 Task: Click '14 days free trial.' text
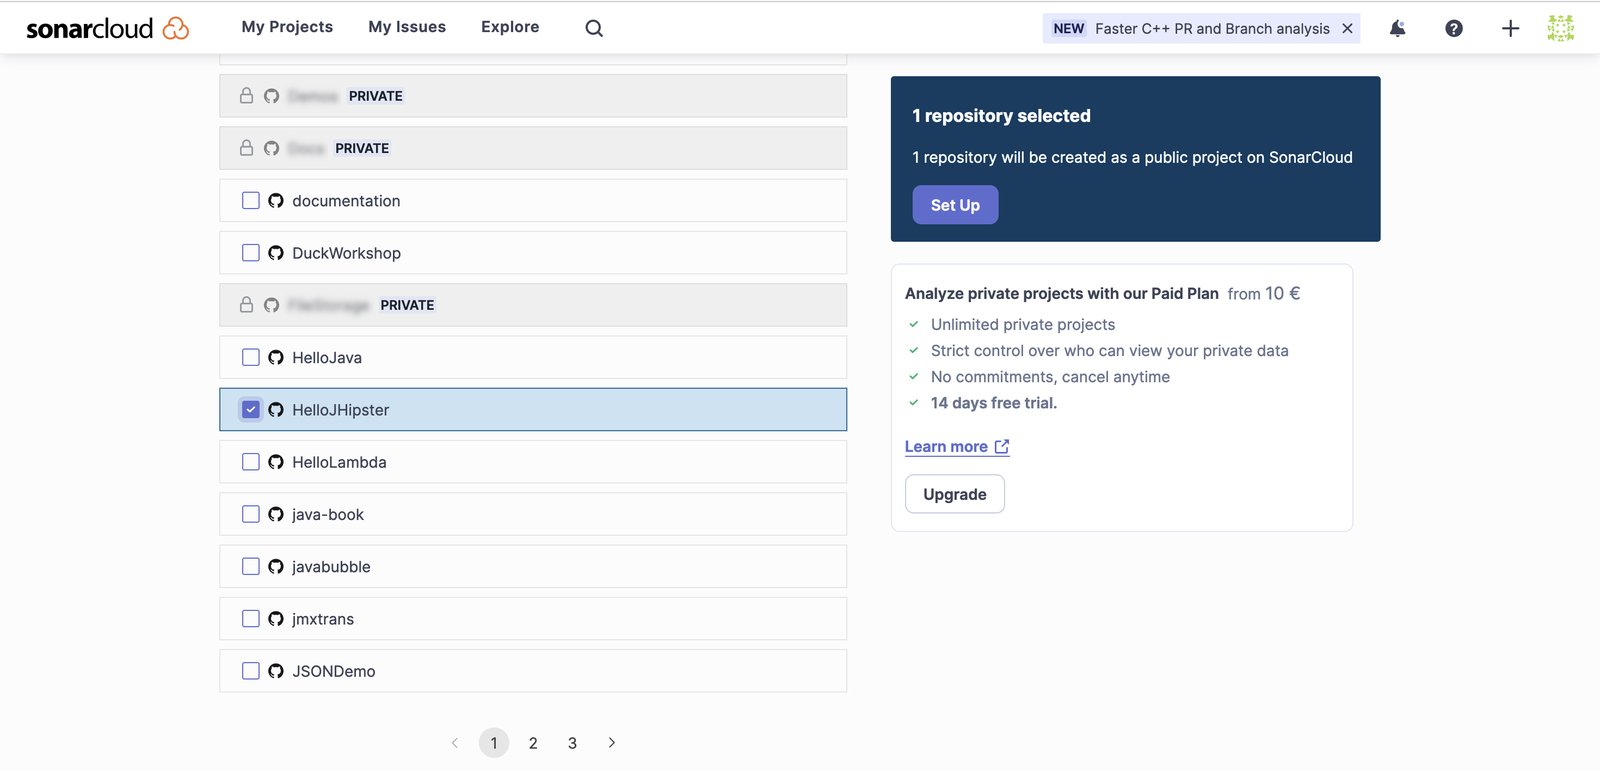click(994, 403)
